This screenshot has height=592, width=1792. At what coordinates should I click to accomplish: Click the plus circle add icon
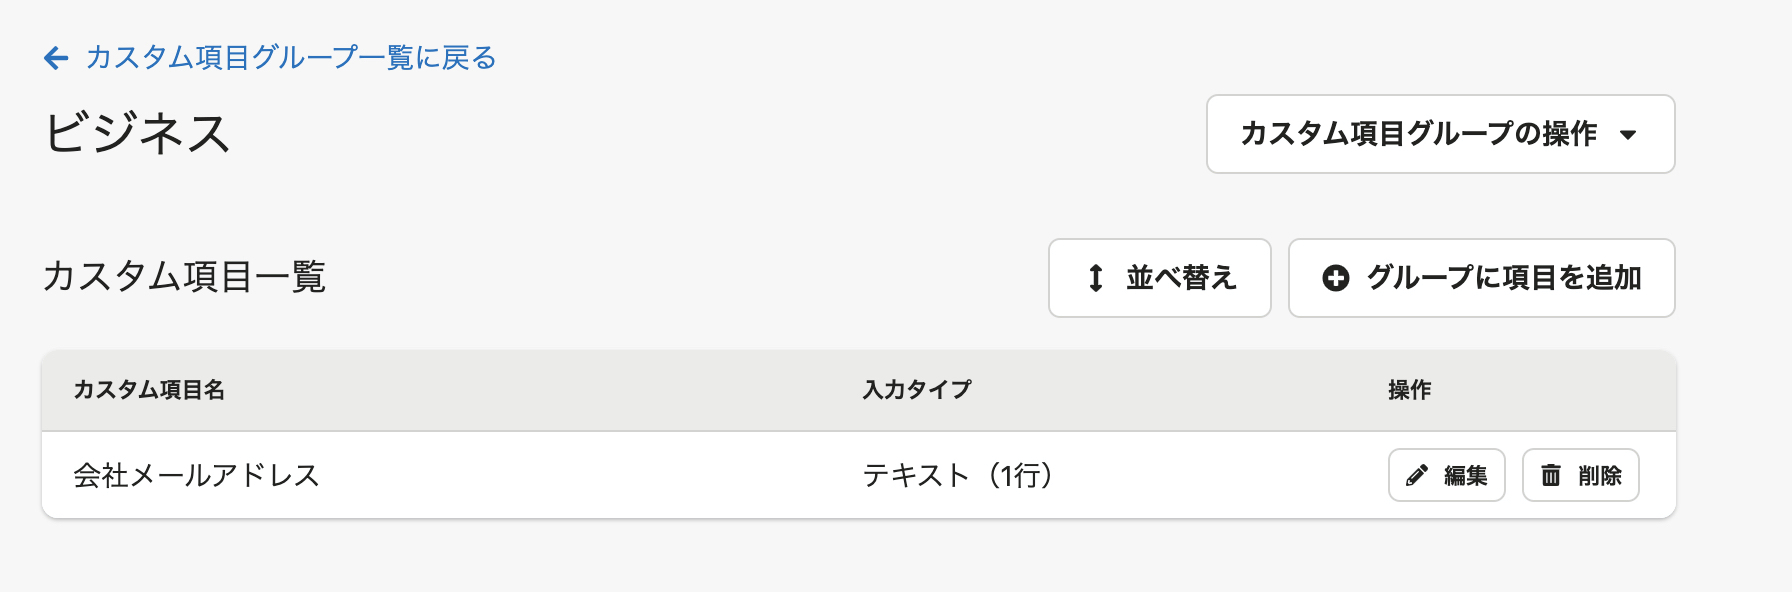click(x=1335, y=278)
